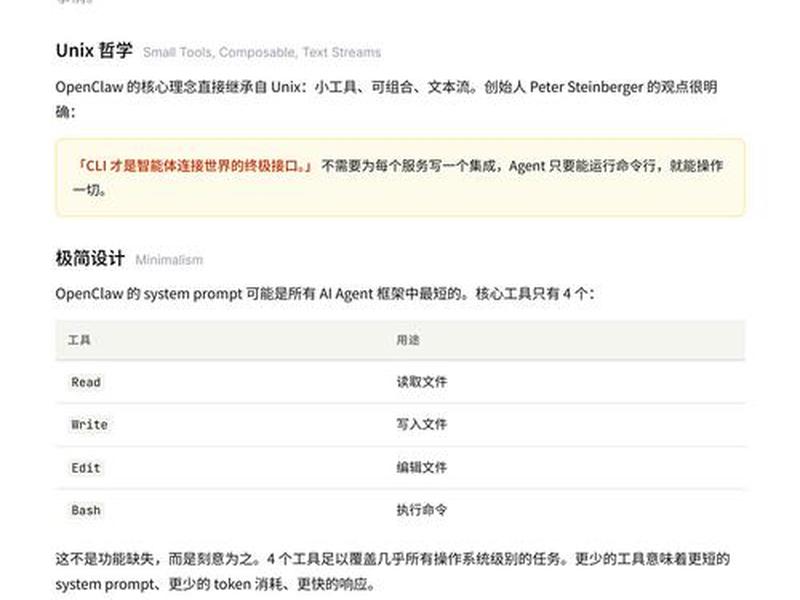Click the subtitle "Small Tools, Composable, Text Streams"
The height and width of the screenshot is (600, 800).
click(x=262, y=53)
